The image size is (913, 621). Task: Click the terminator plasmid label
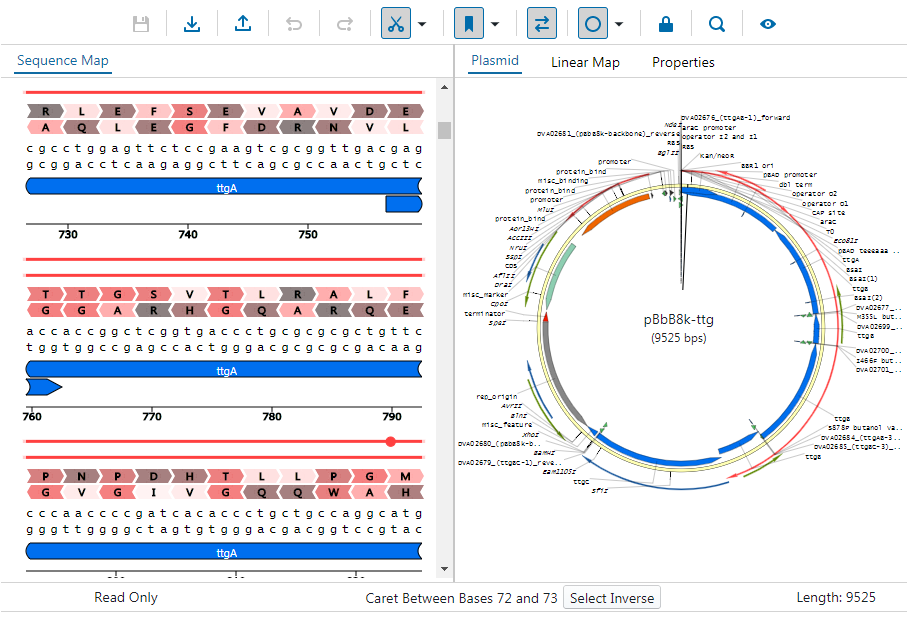(x=484, y=314)
